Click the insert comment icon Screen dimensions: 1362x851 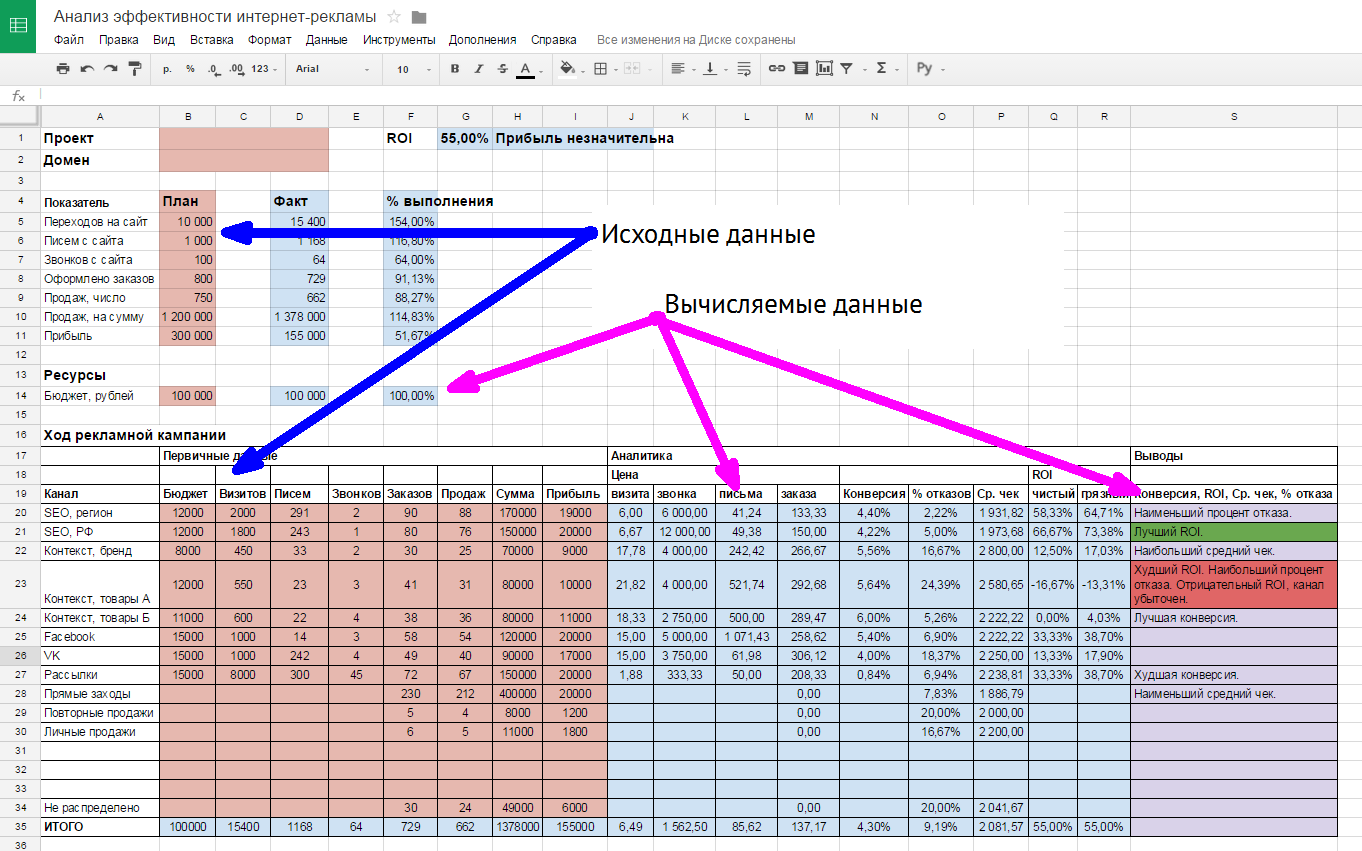tap(800, 69)
